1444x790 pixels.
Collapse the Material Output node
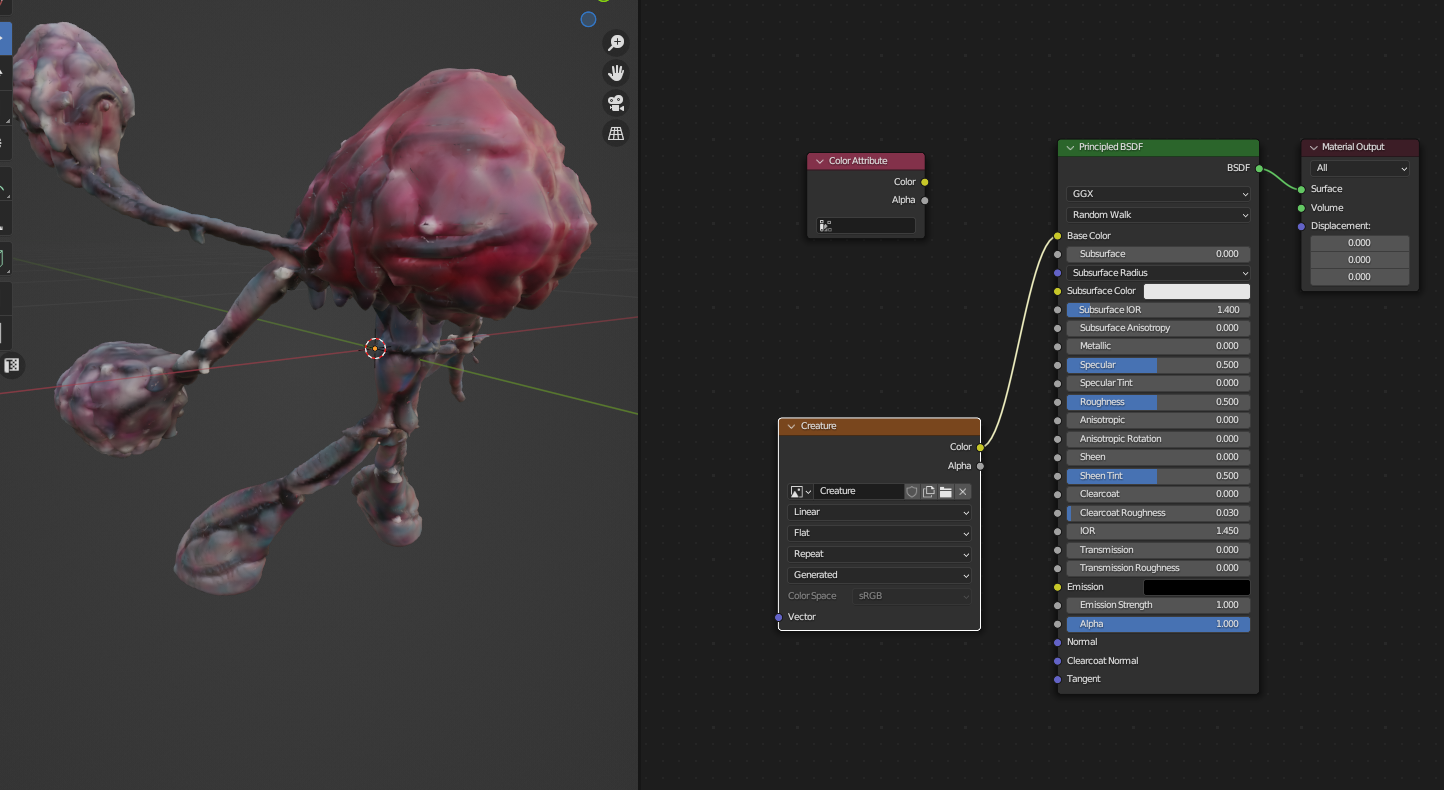click(x=1314, y=147)
